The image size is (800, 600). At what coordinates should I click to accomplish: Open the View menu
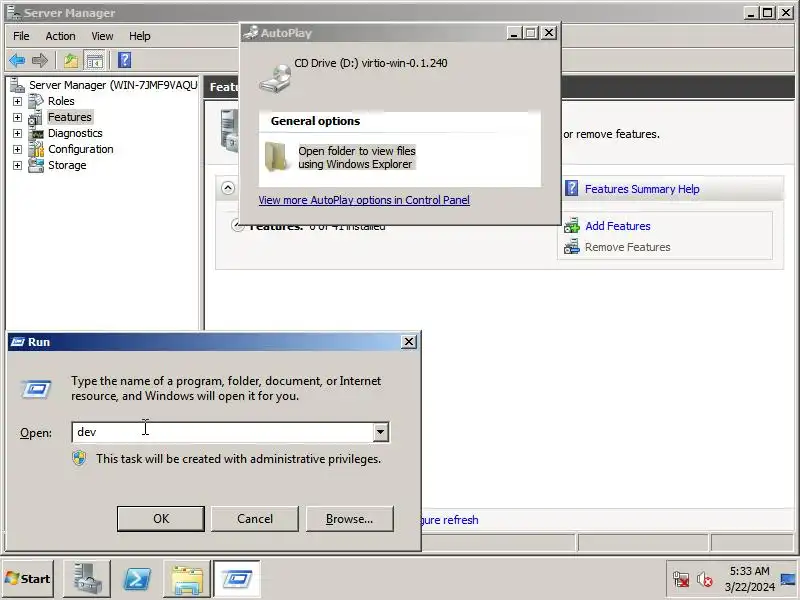(x=102, y=36)
